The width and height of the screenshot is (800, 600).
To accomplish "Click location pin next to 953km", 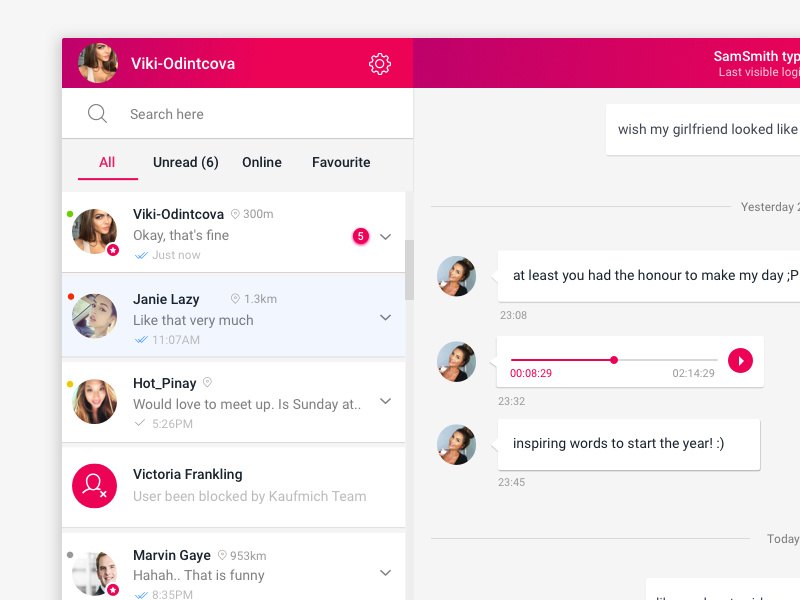I will [x=222, y=555].
